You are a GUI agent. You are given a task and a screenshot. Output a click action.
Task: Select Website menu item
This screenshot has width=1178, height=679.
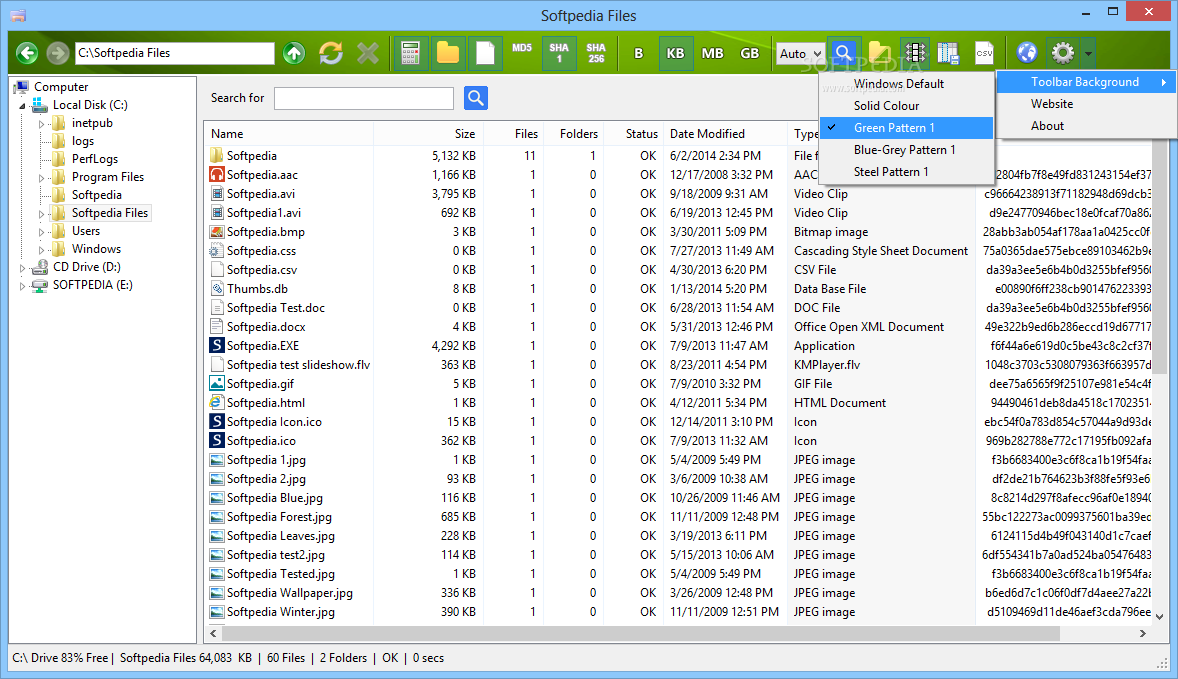pyautogui.click(x=1086, y=104)
